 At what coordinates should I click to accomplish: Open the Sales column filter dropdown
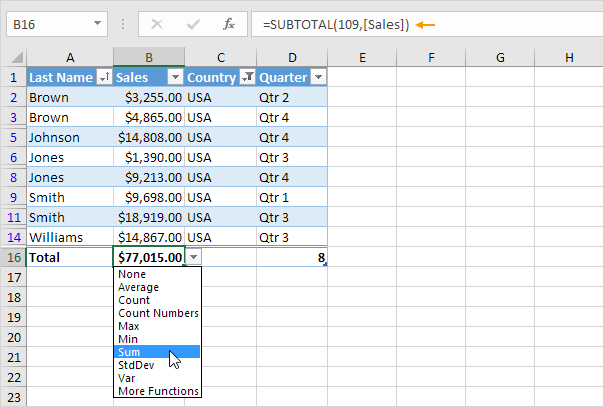coord(175,77)
